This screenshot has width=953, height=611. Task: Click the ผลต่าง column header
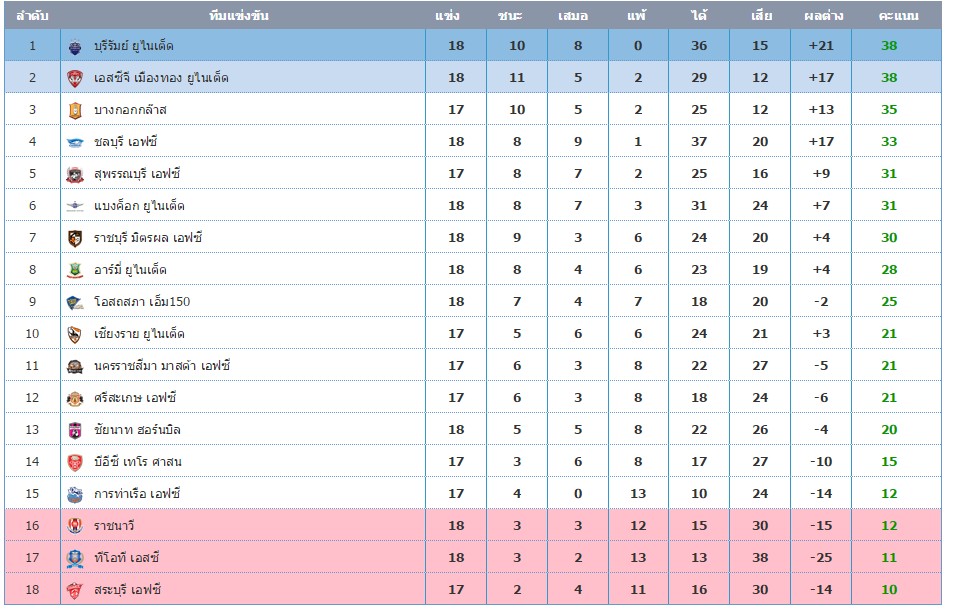[x=824, y=15]
